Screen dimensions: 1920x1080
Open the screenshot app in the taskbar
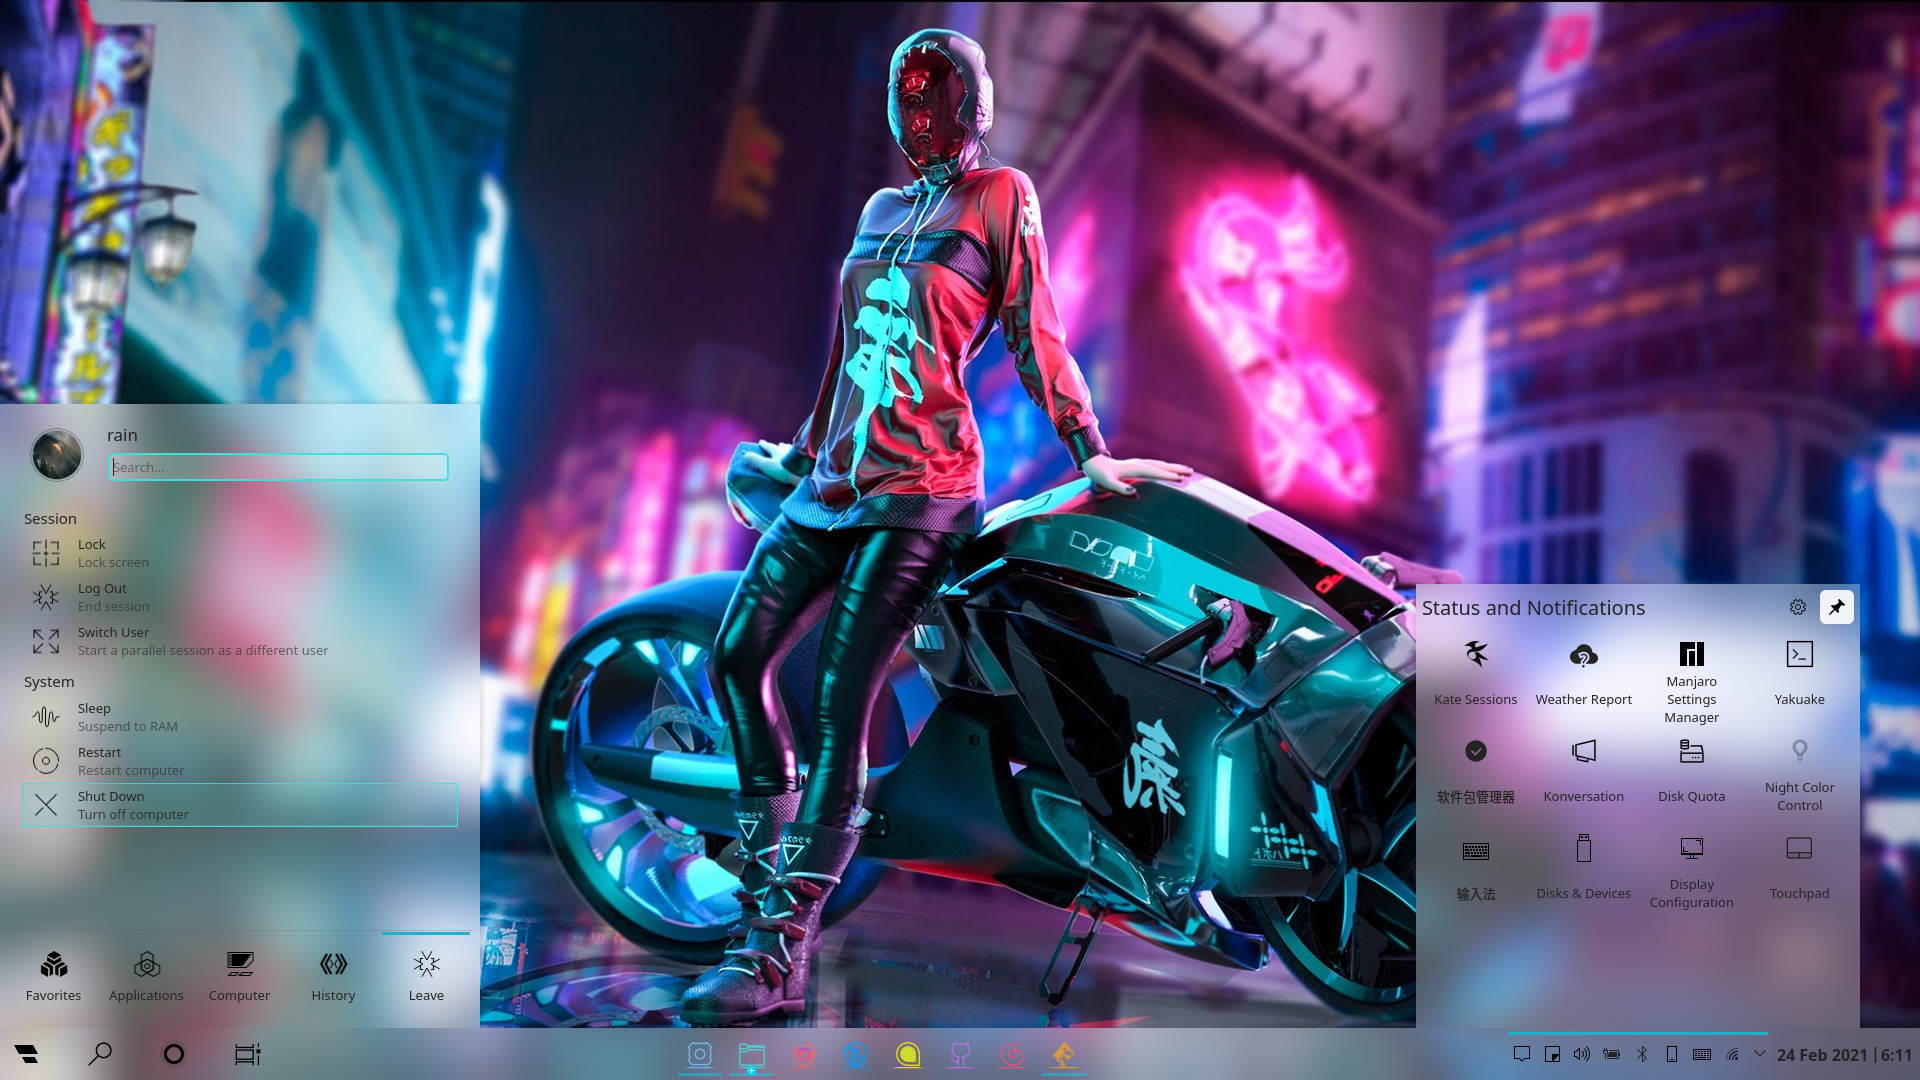pos(700,1054)
